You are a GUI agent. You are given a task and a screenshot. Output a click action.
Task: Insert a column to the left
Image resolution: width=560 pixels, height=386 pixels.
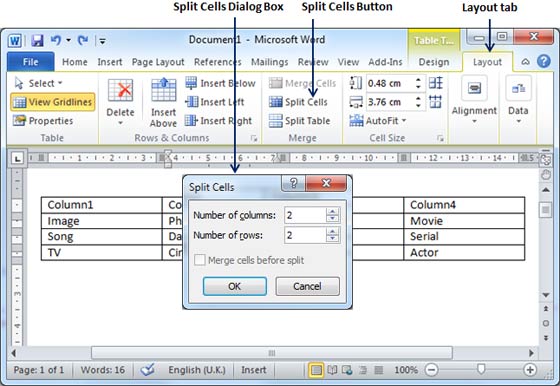pyautogui.click(x=215, y=102)
